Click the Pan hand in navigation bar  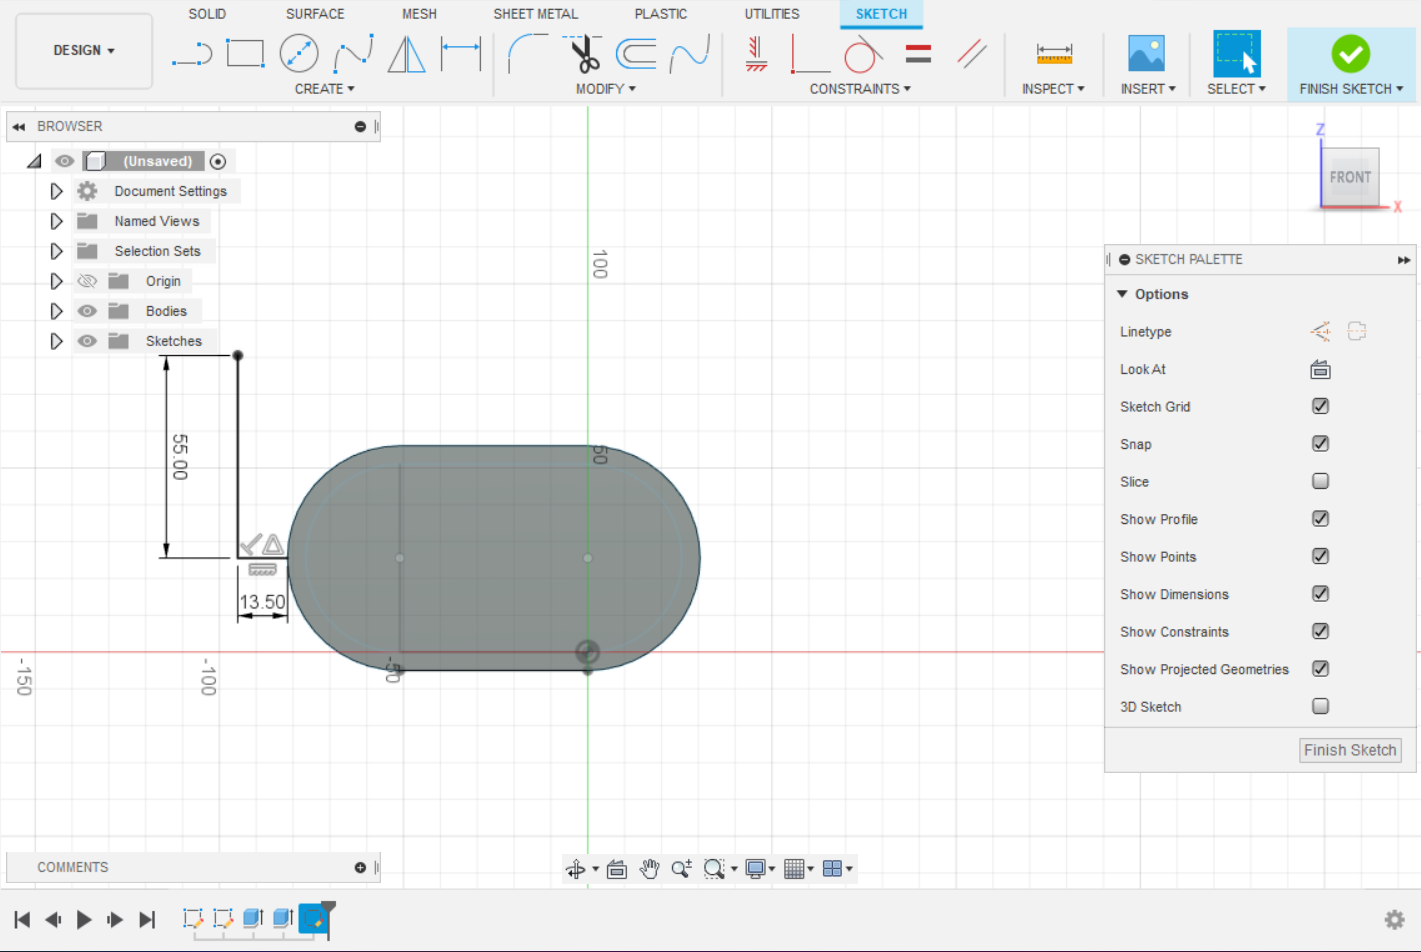[x=649, y=868]
